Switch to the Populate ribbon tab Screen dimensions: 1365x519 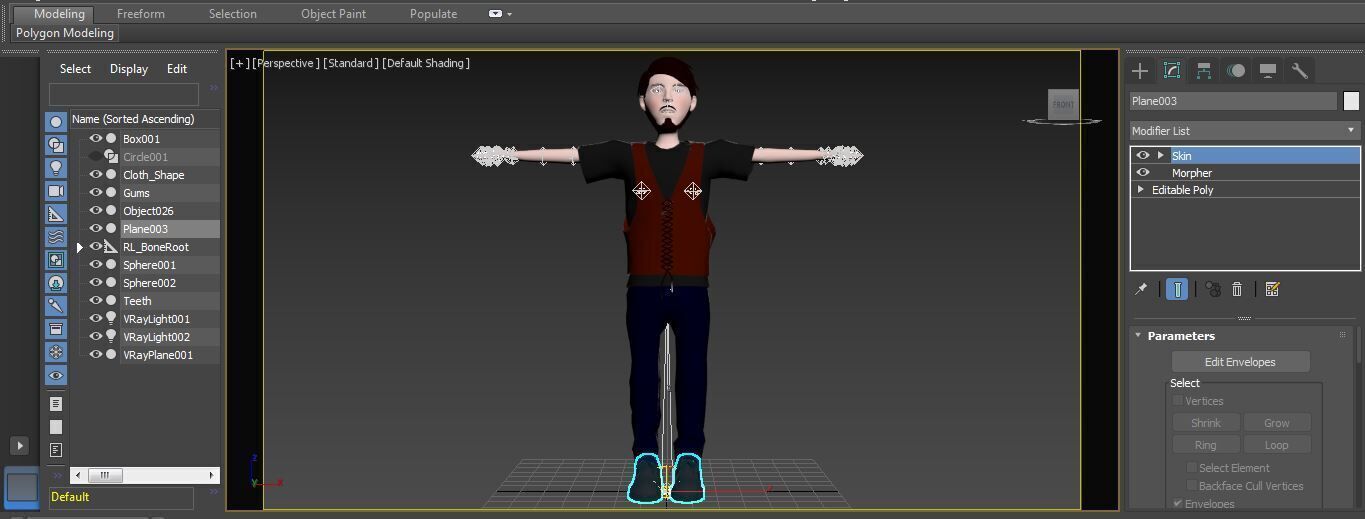(434, 14)
